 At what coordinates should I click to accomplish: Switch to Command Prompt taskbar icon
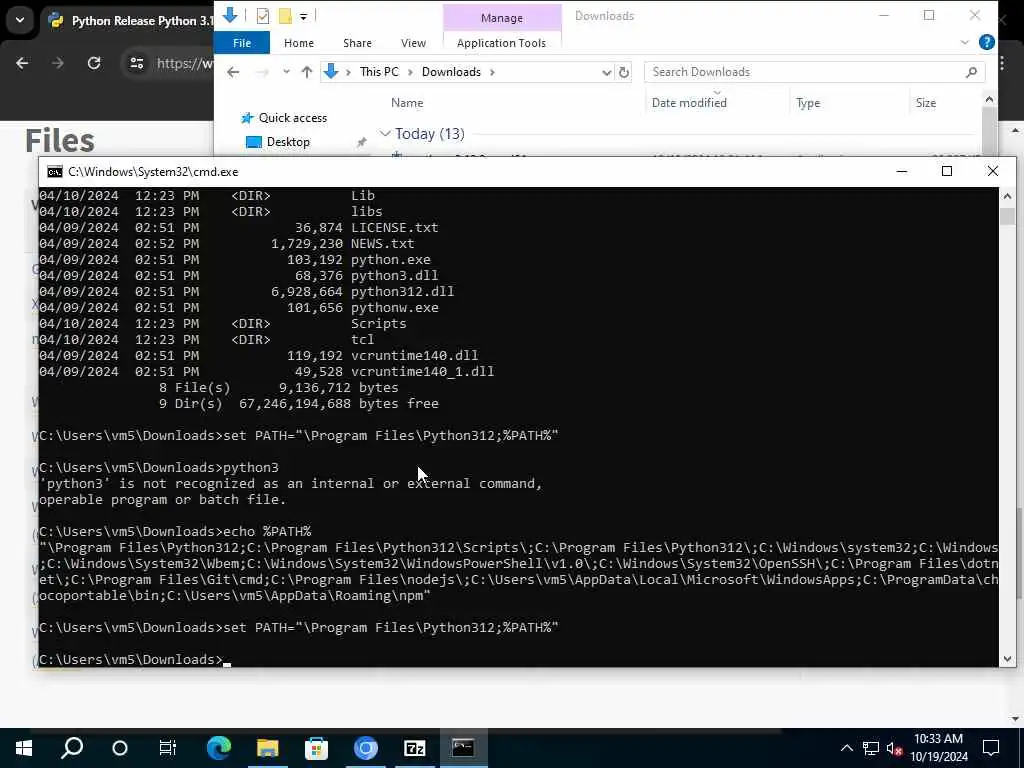pos(464,748)
